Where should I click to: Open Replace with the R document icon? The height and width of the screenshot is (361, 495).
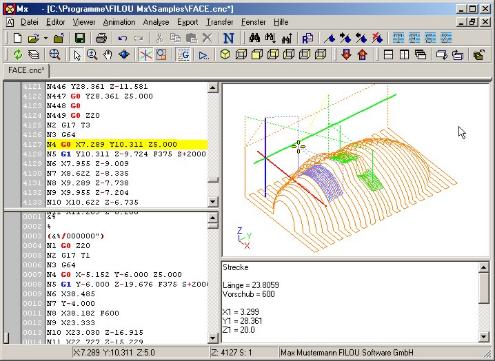tap(307, 38)
